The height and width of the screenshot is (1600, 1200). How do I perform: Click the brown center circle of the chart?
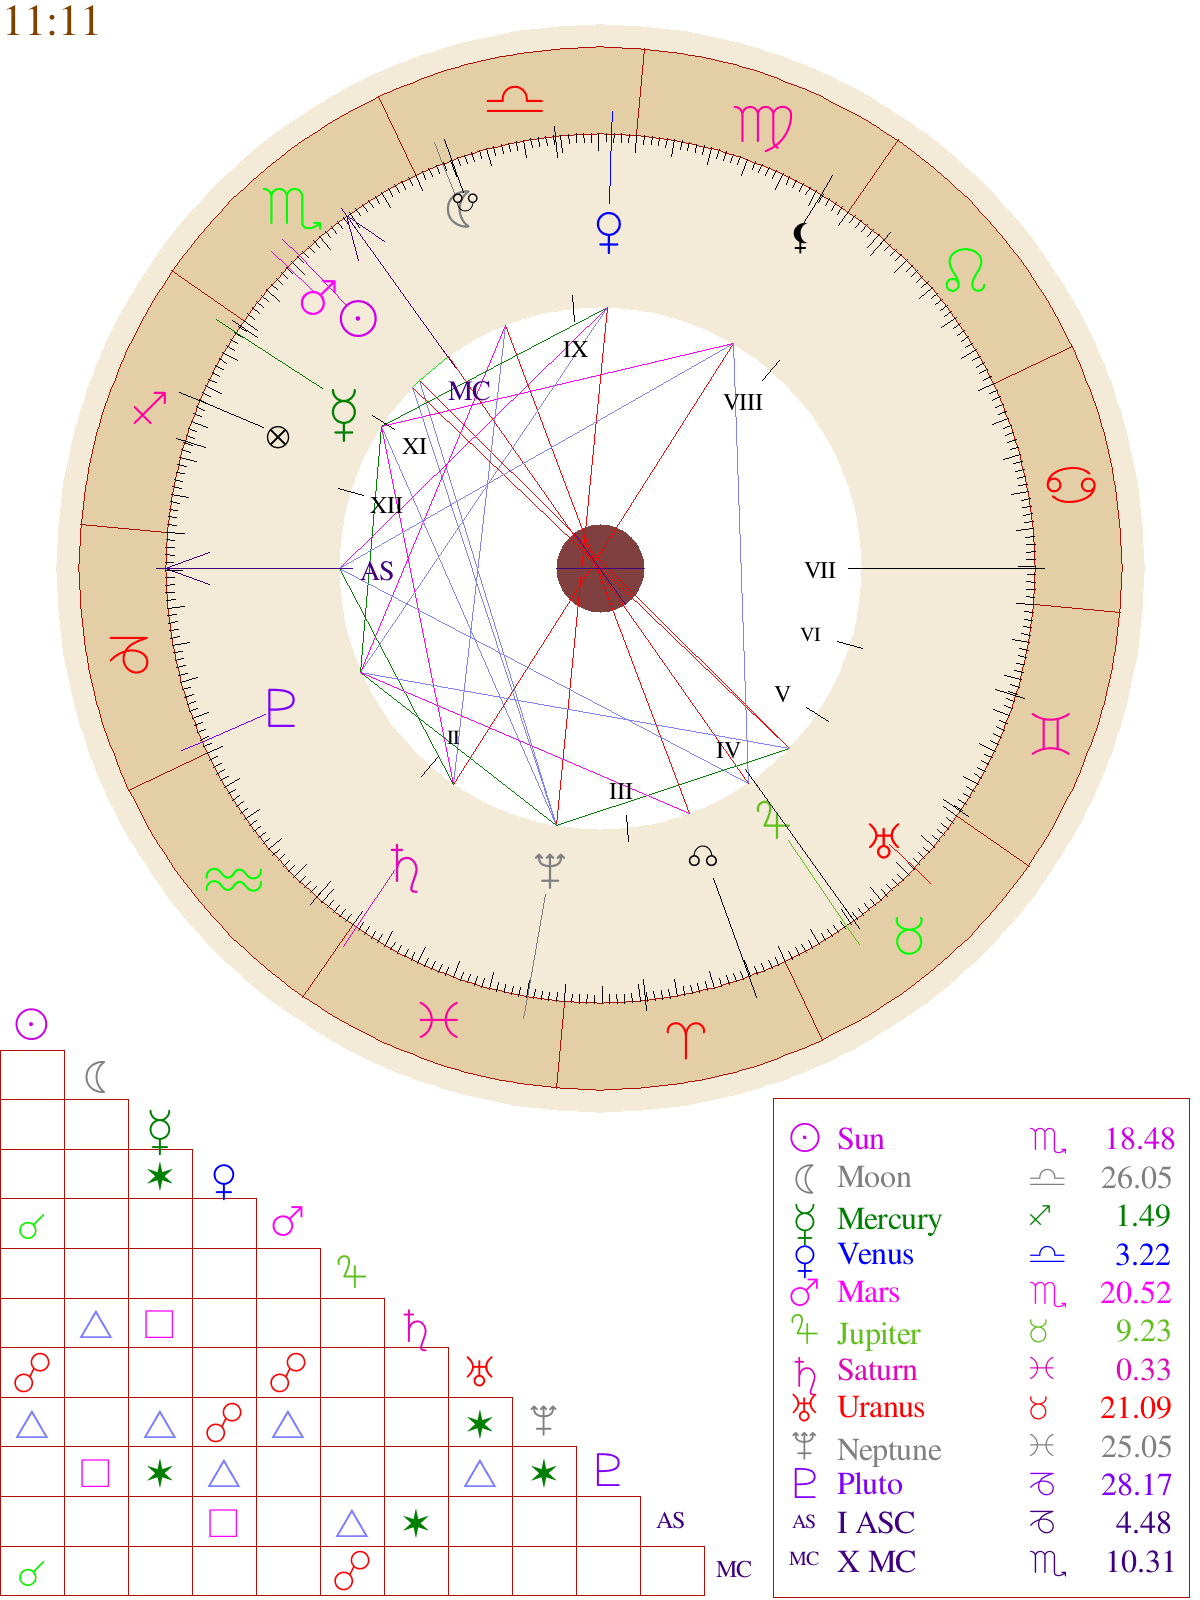coord(600,568)
